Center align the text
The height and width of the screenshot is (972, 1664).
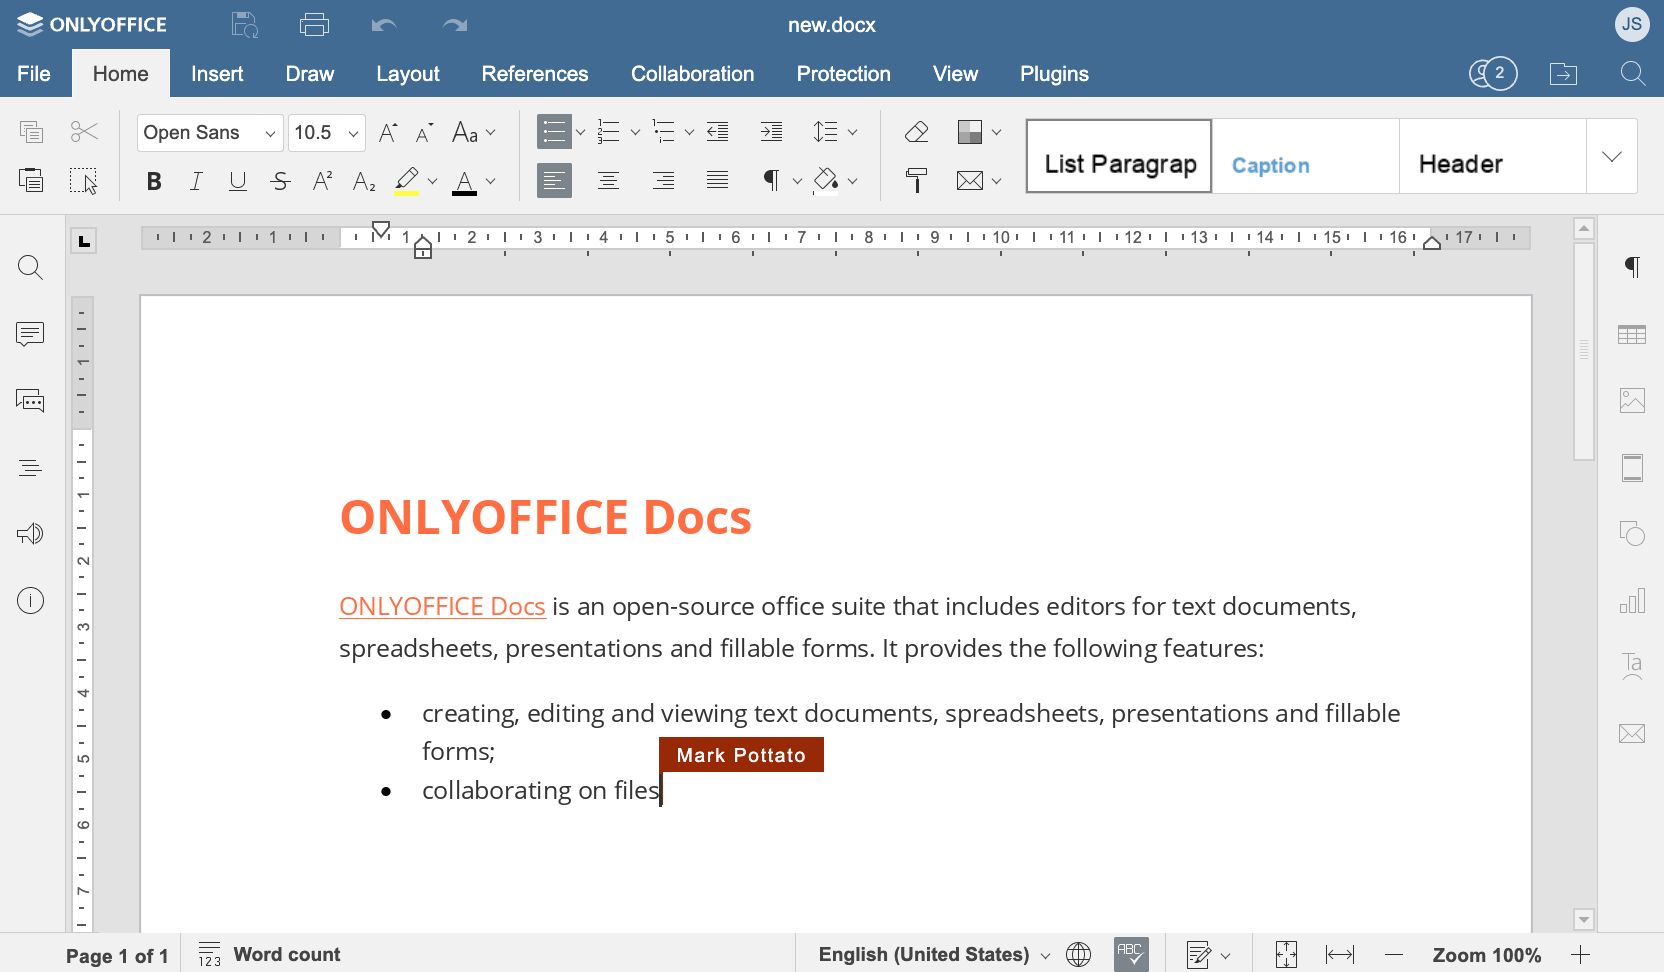608,180
